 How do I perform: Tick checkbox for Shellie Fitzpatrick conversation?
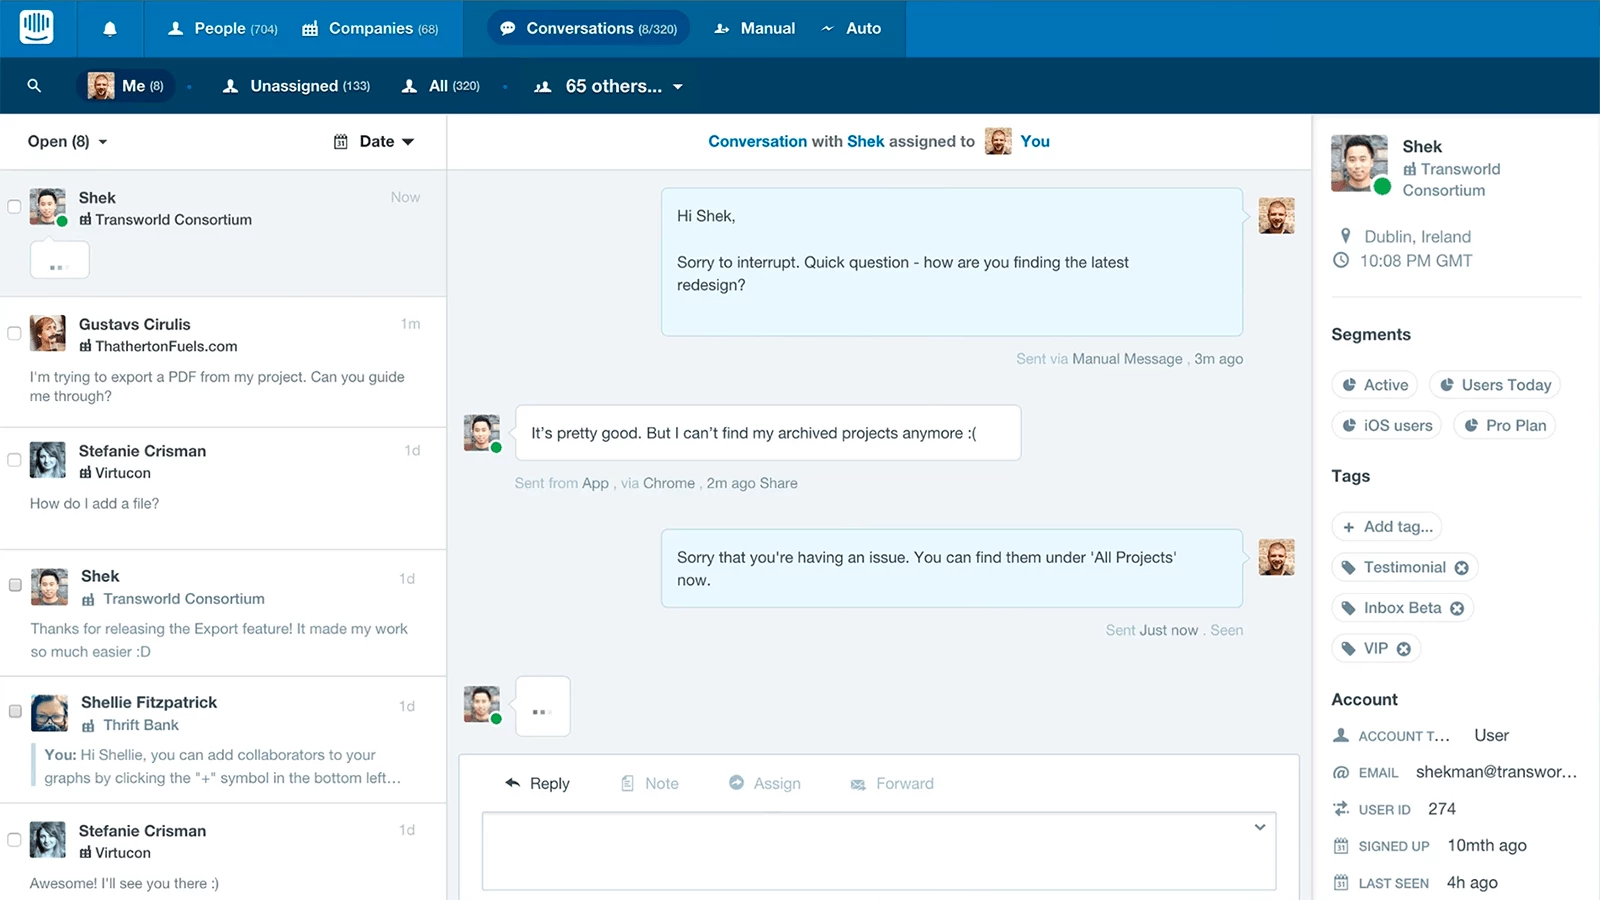[15, 711]
